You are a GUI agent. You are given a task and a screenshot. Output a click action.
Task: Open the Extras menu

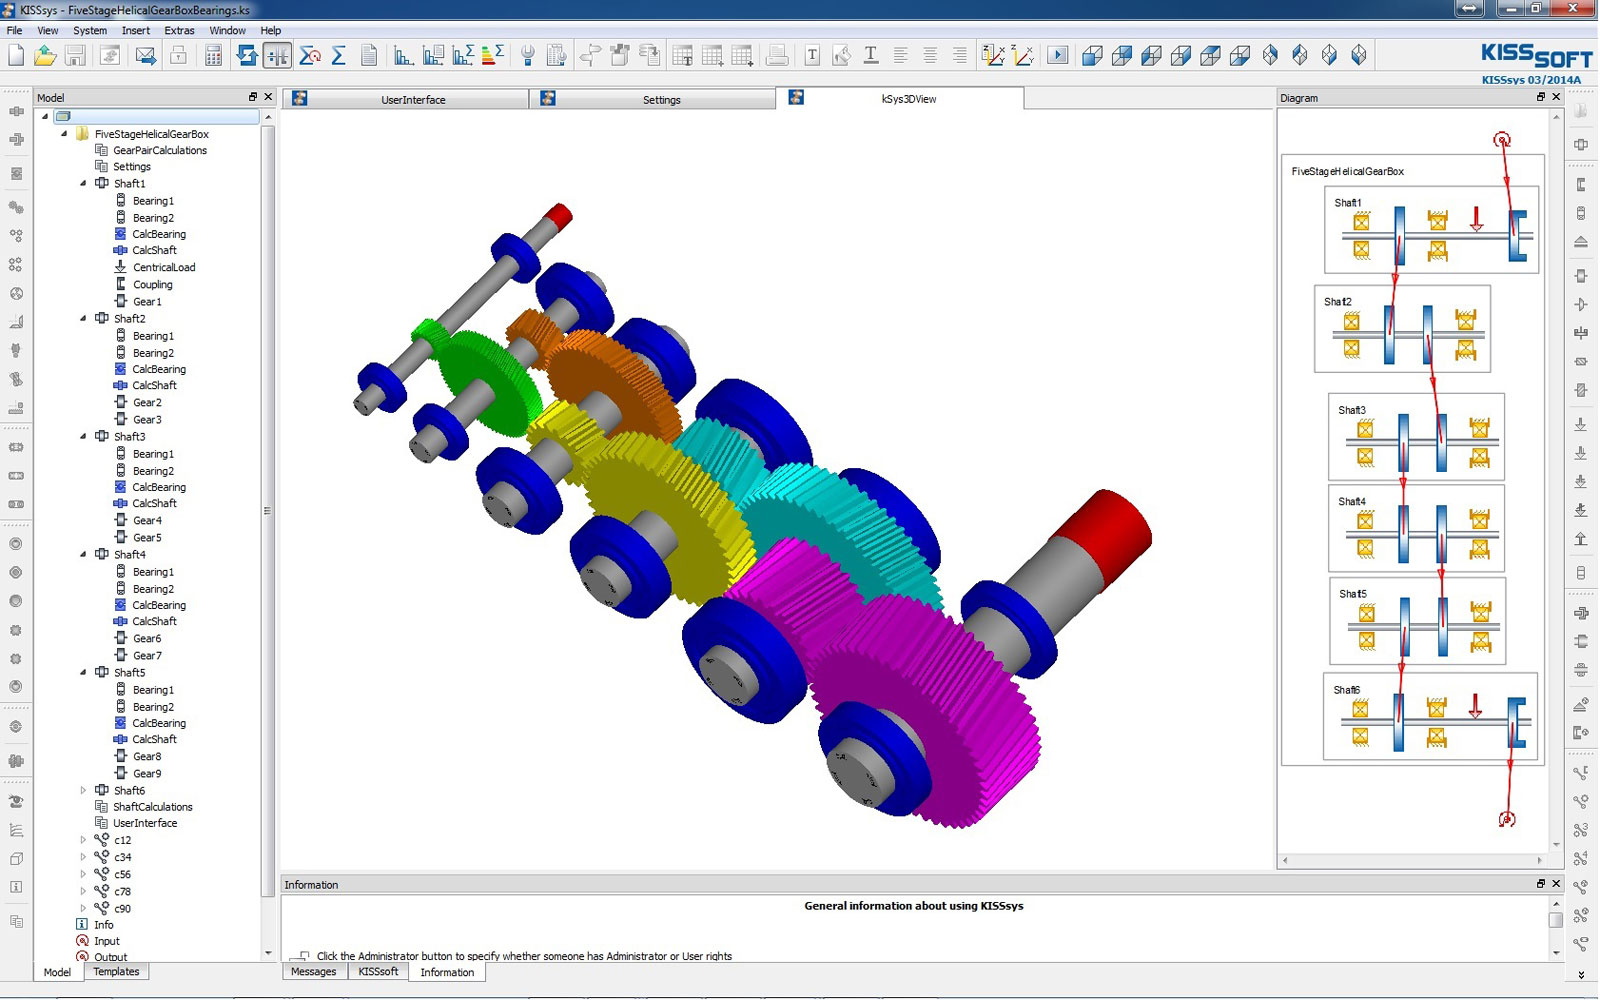(x=179, y=30)
